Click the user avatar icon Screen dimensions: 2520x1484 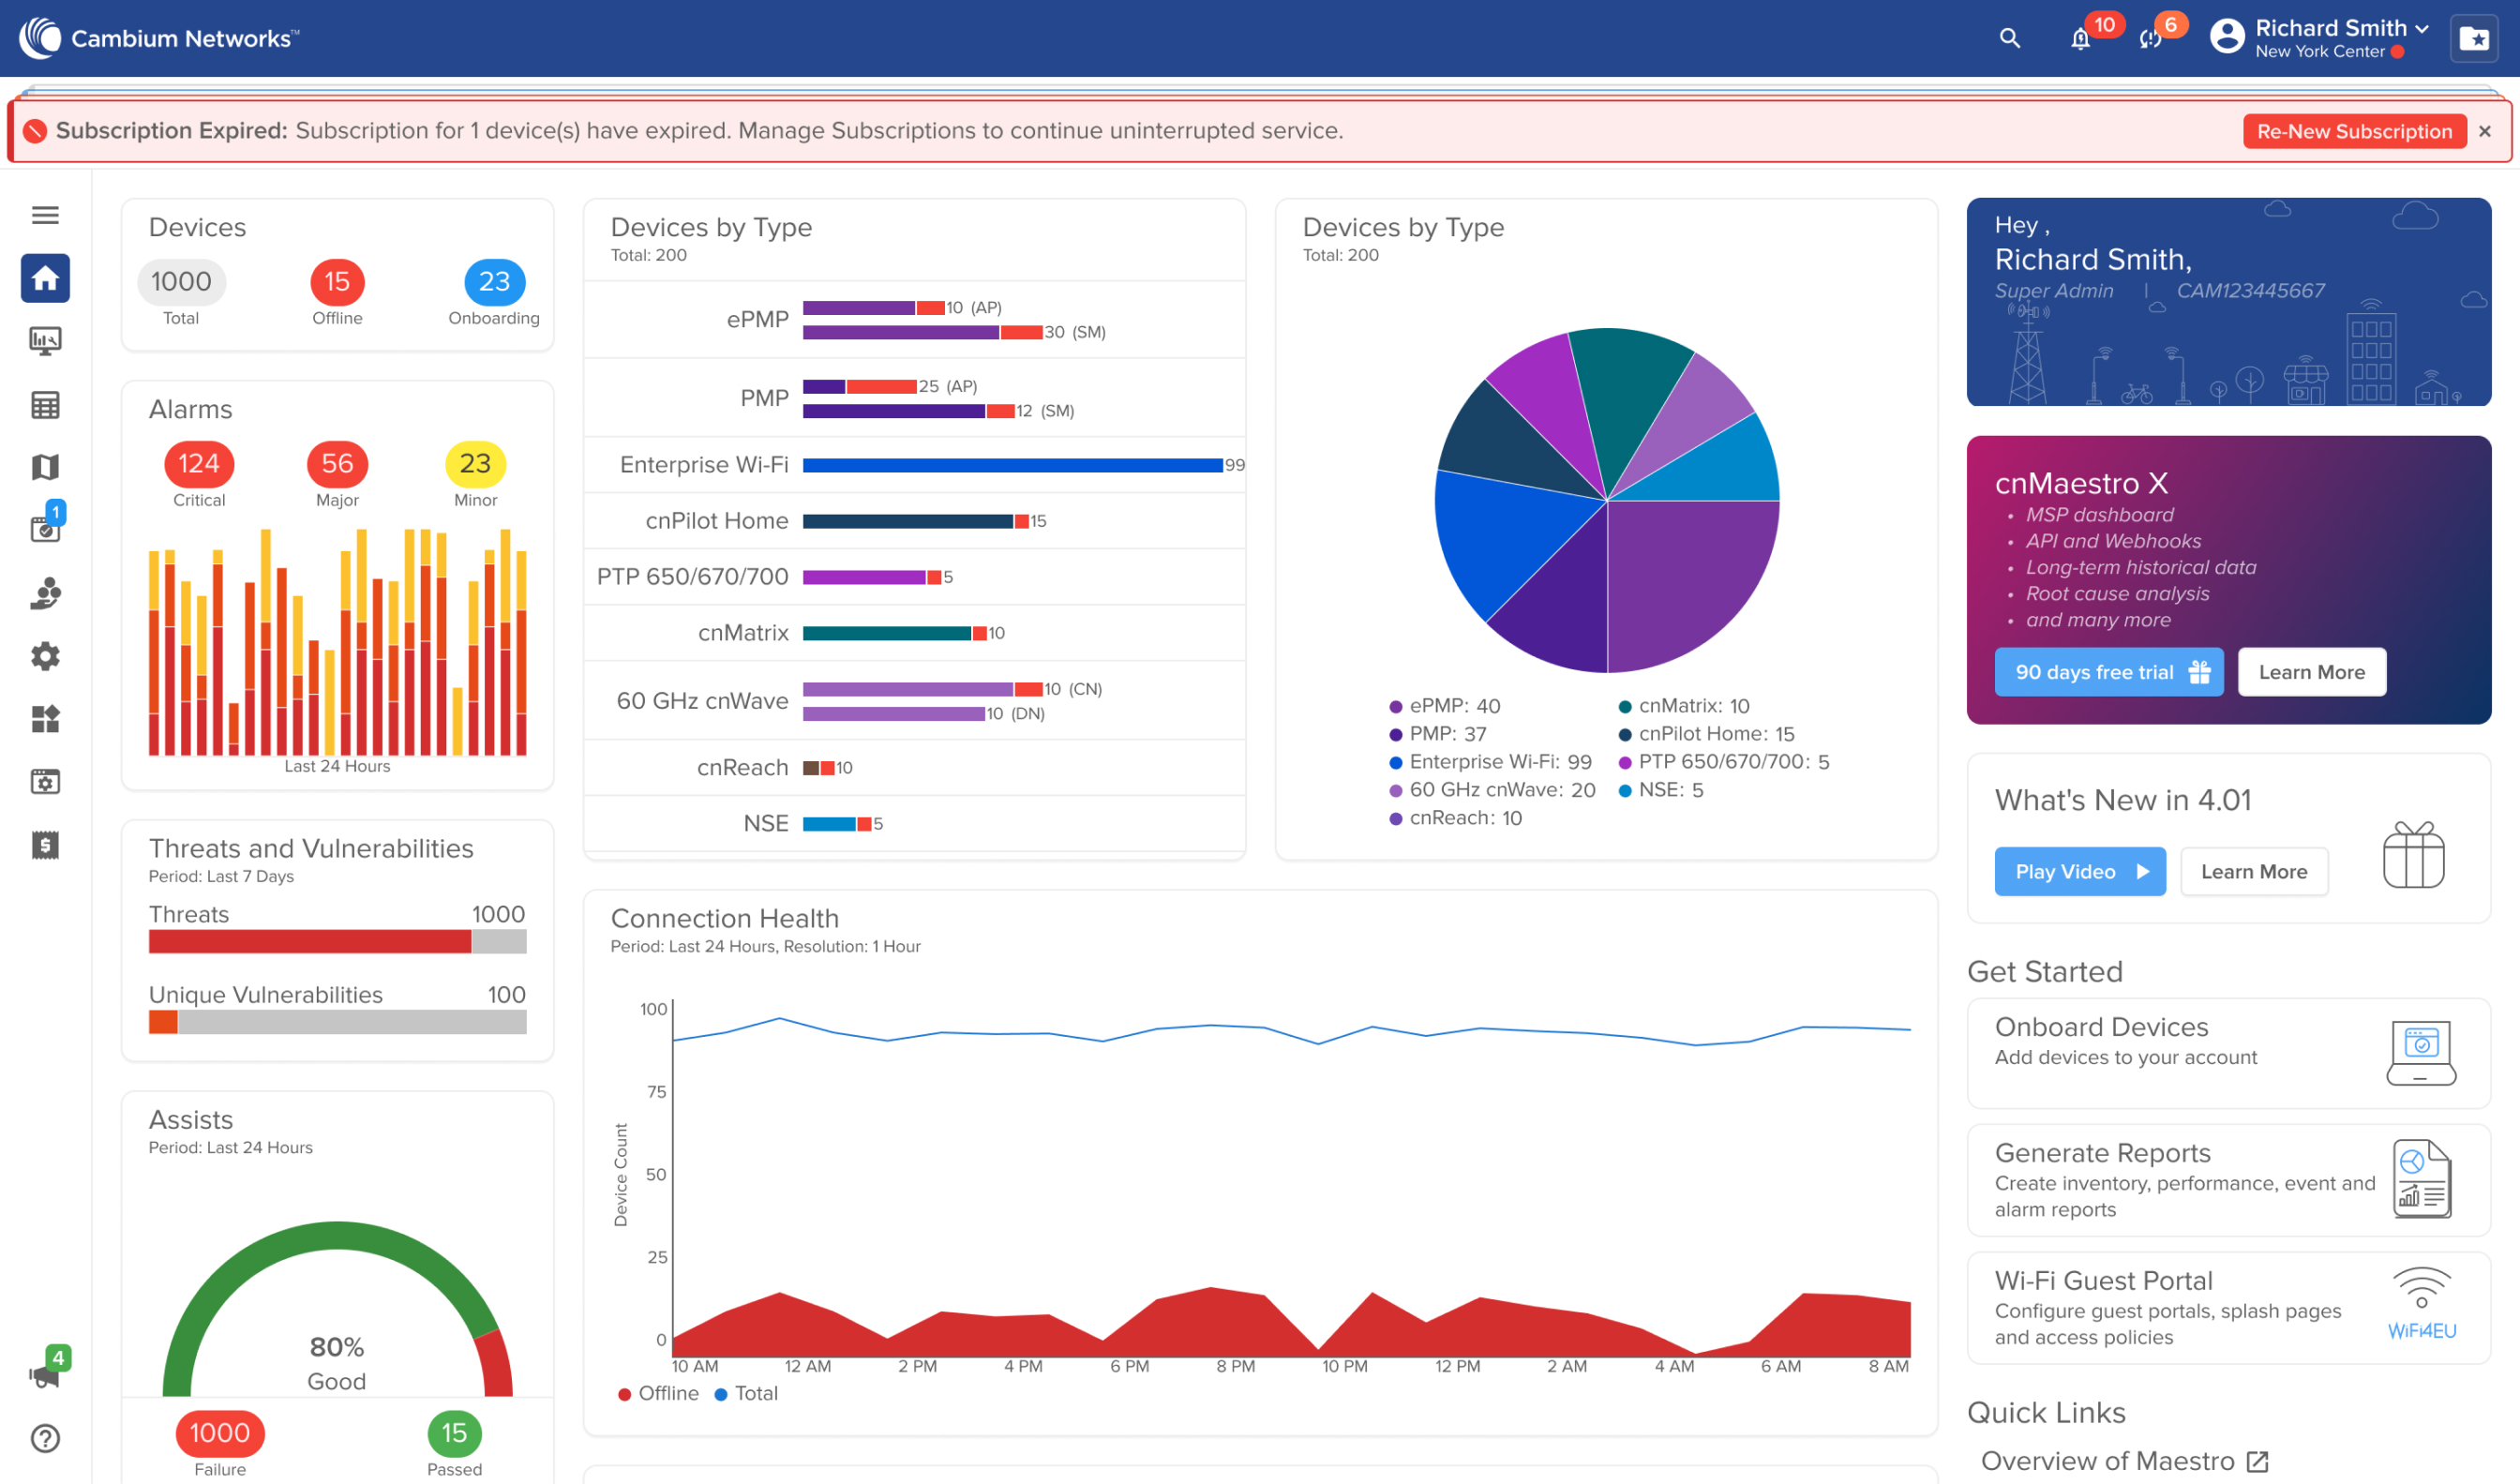click(2227, 36)
